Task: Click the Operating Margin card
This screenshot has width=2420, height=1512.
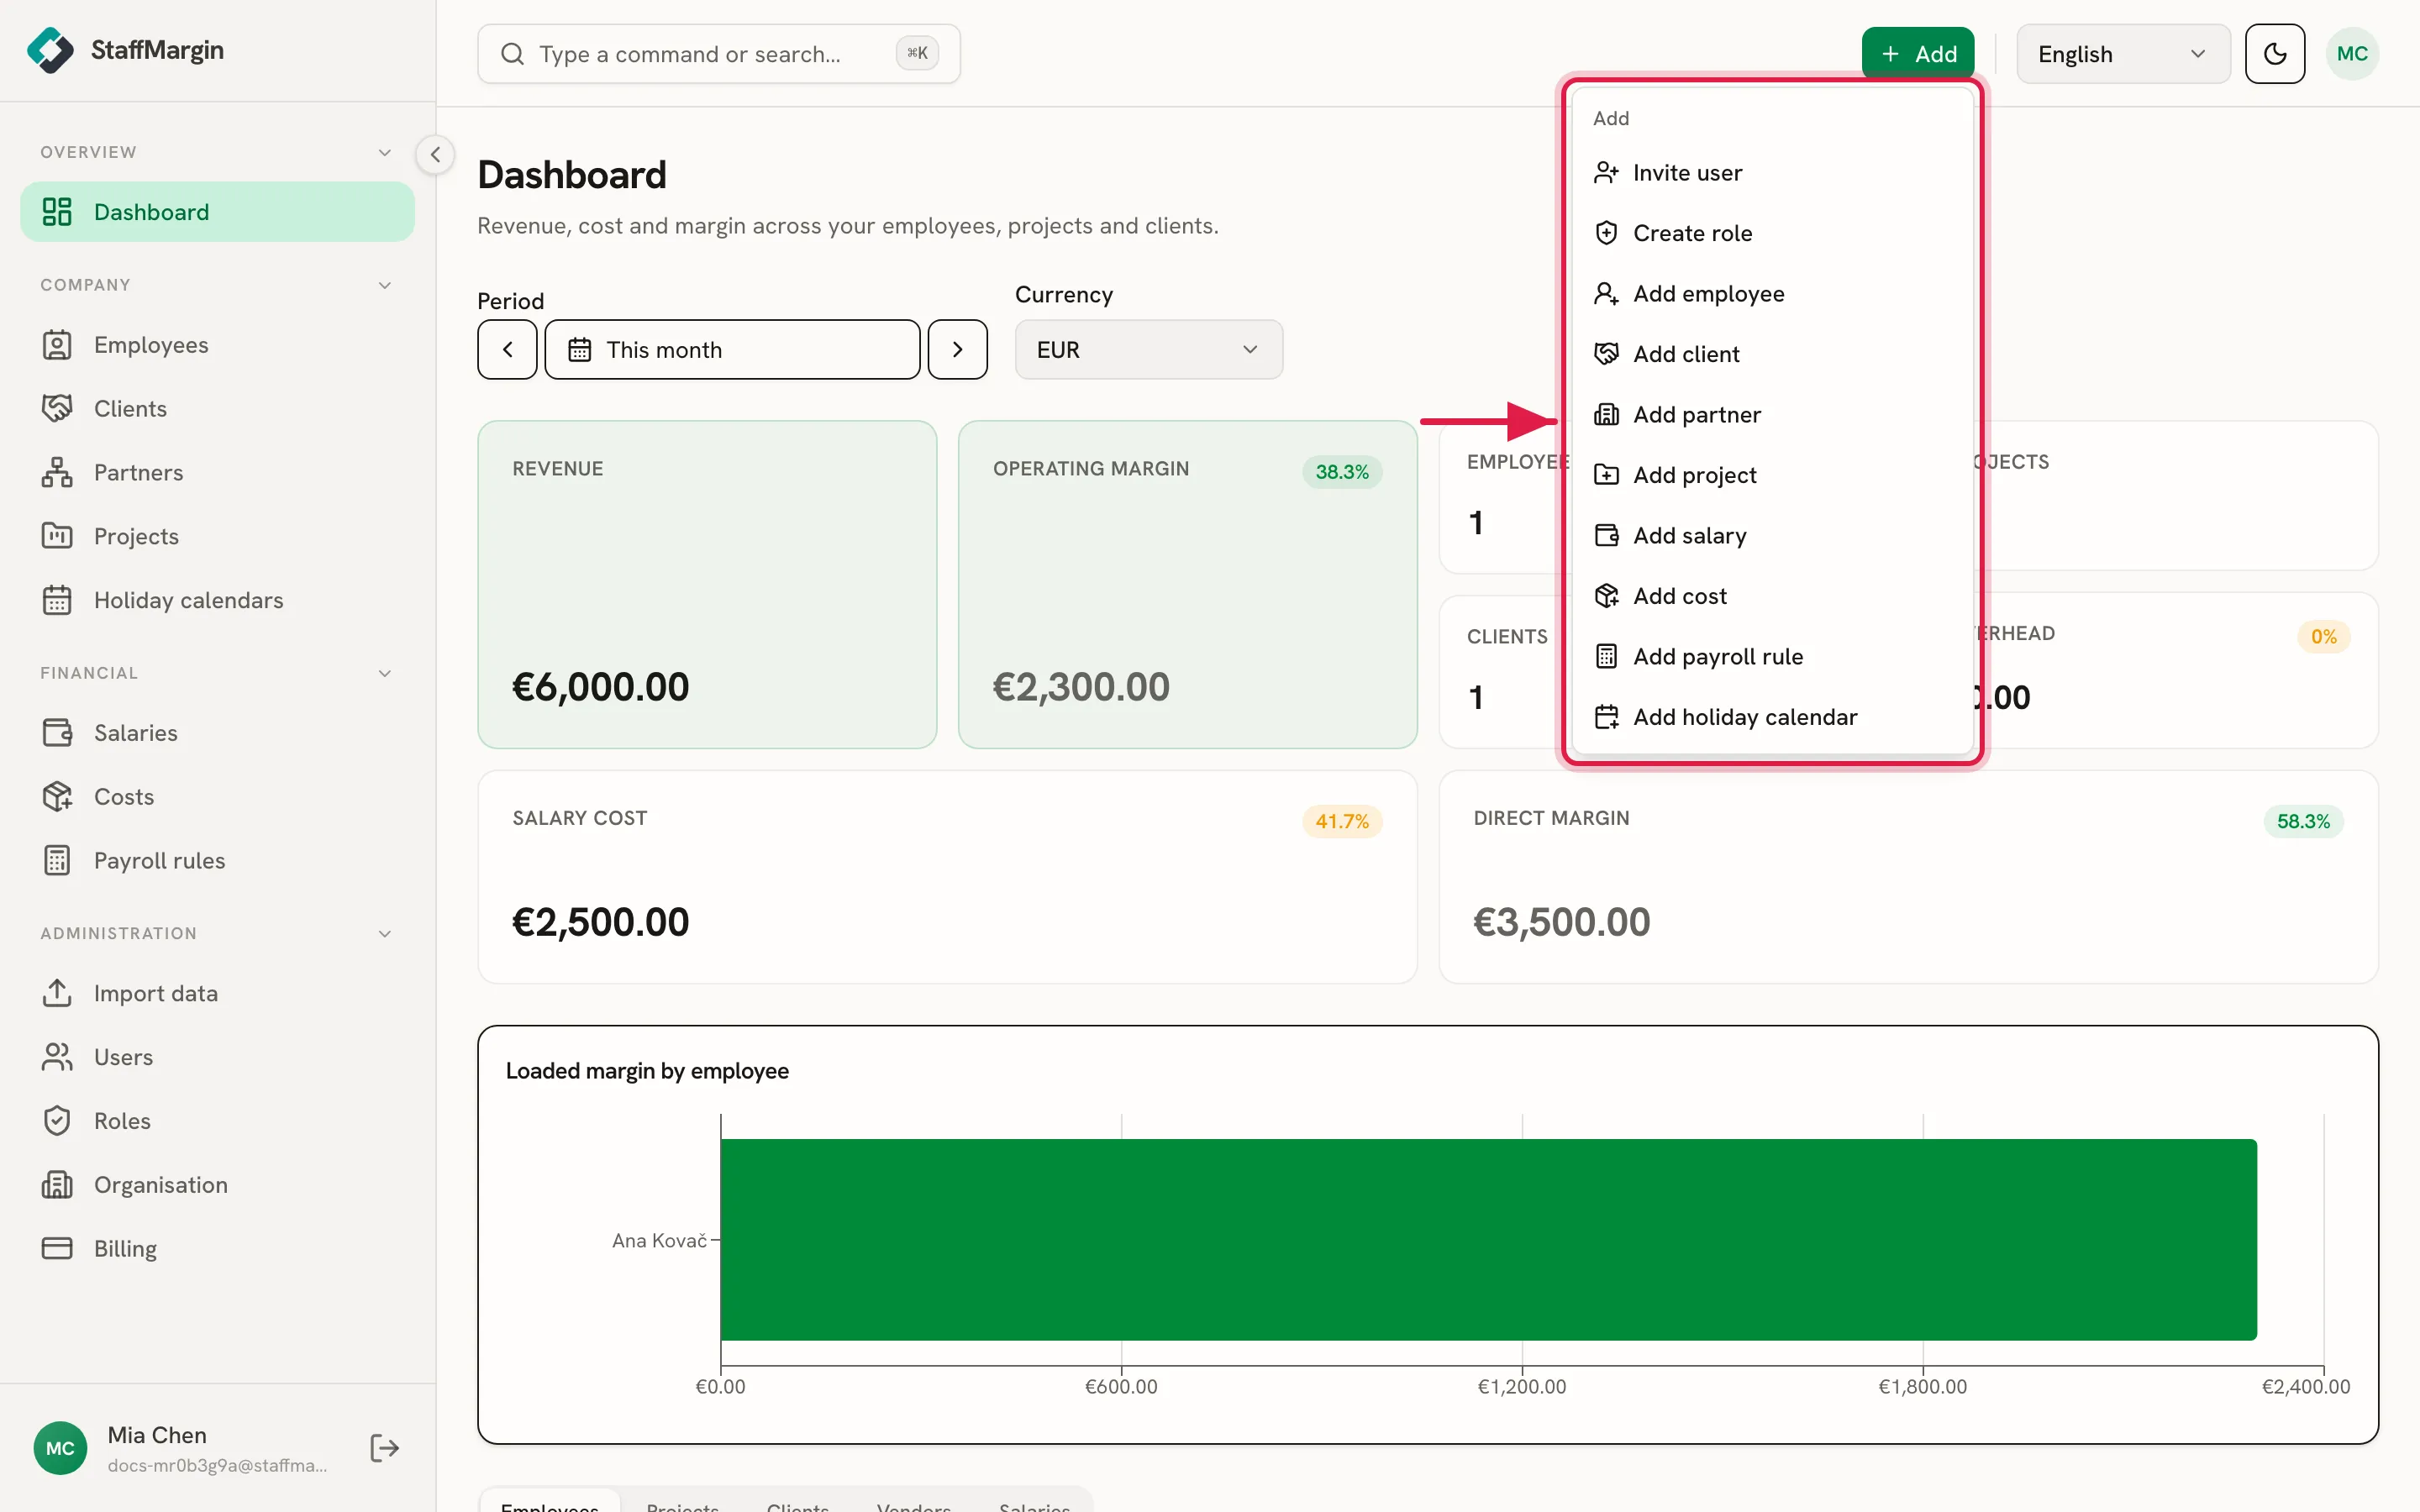Action: 1187,585
